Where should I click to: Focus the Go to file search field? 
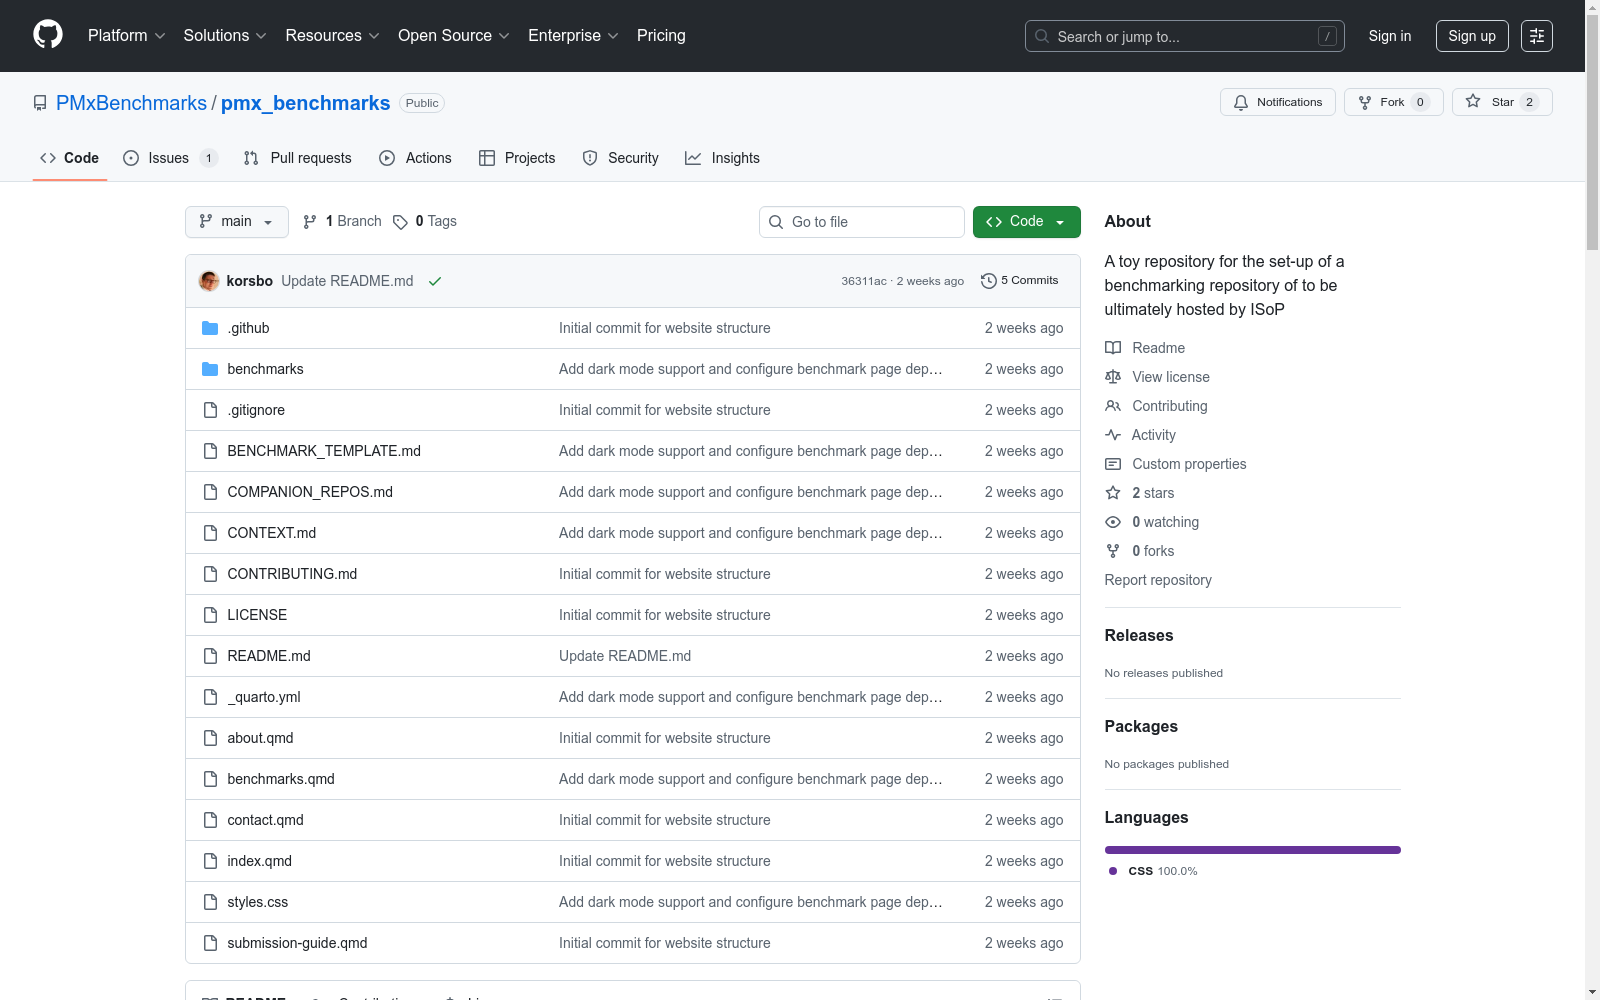click(862, 222)
